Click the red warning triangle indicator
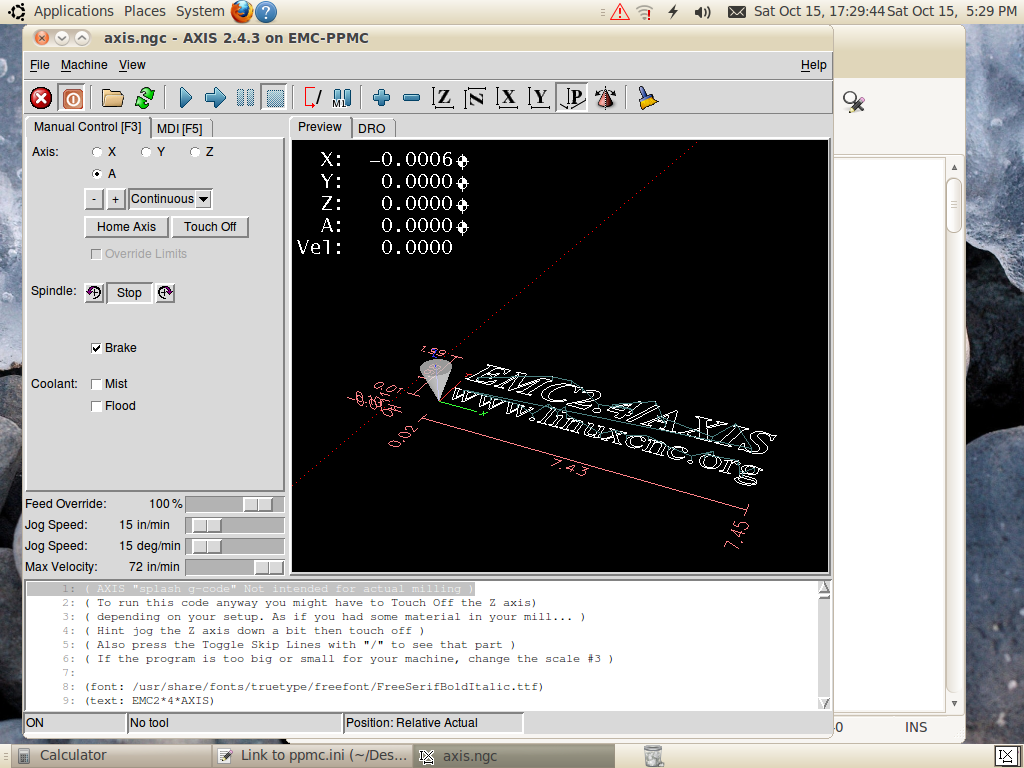Screen dimensions: 1024x768 pyautogui.click(x=619, y=12)
